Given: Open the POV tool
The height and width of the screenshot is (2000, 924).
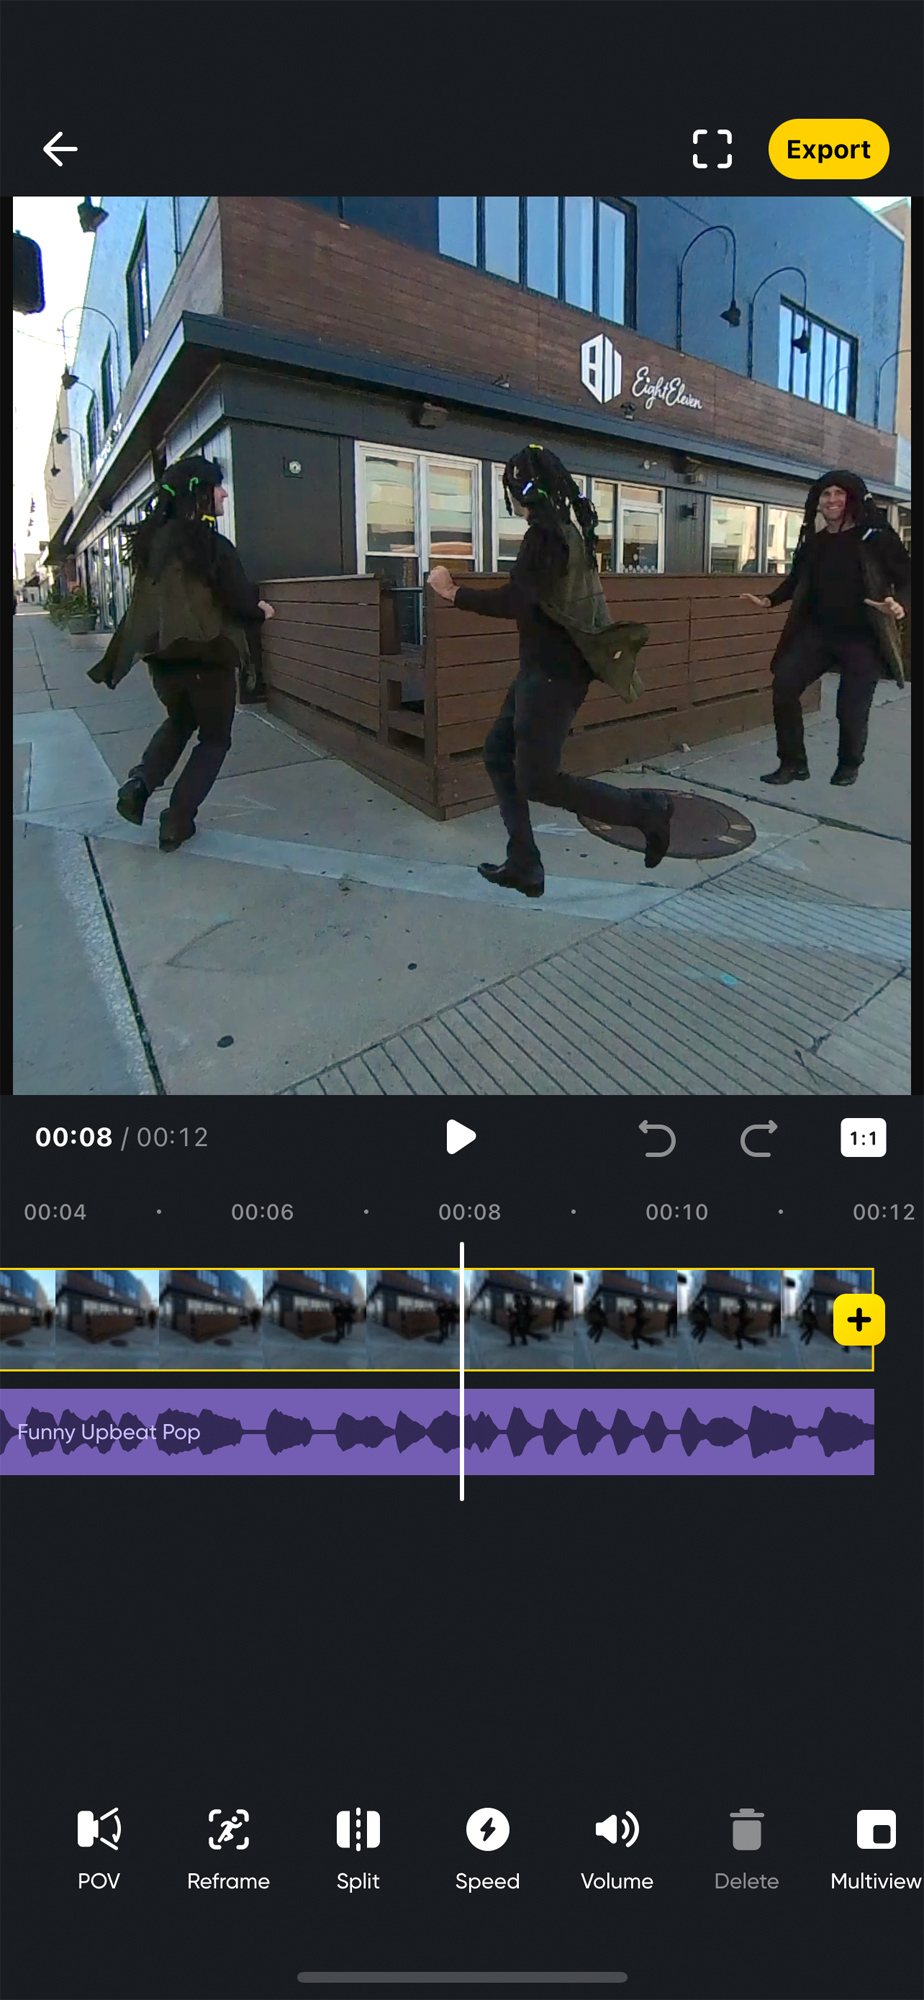Looking at the screenshot, I should click(99, 1849).
